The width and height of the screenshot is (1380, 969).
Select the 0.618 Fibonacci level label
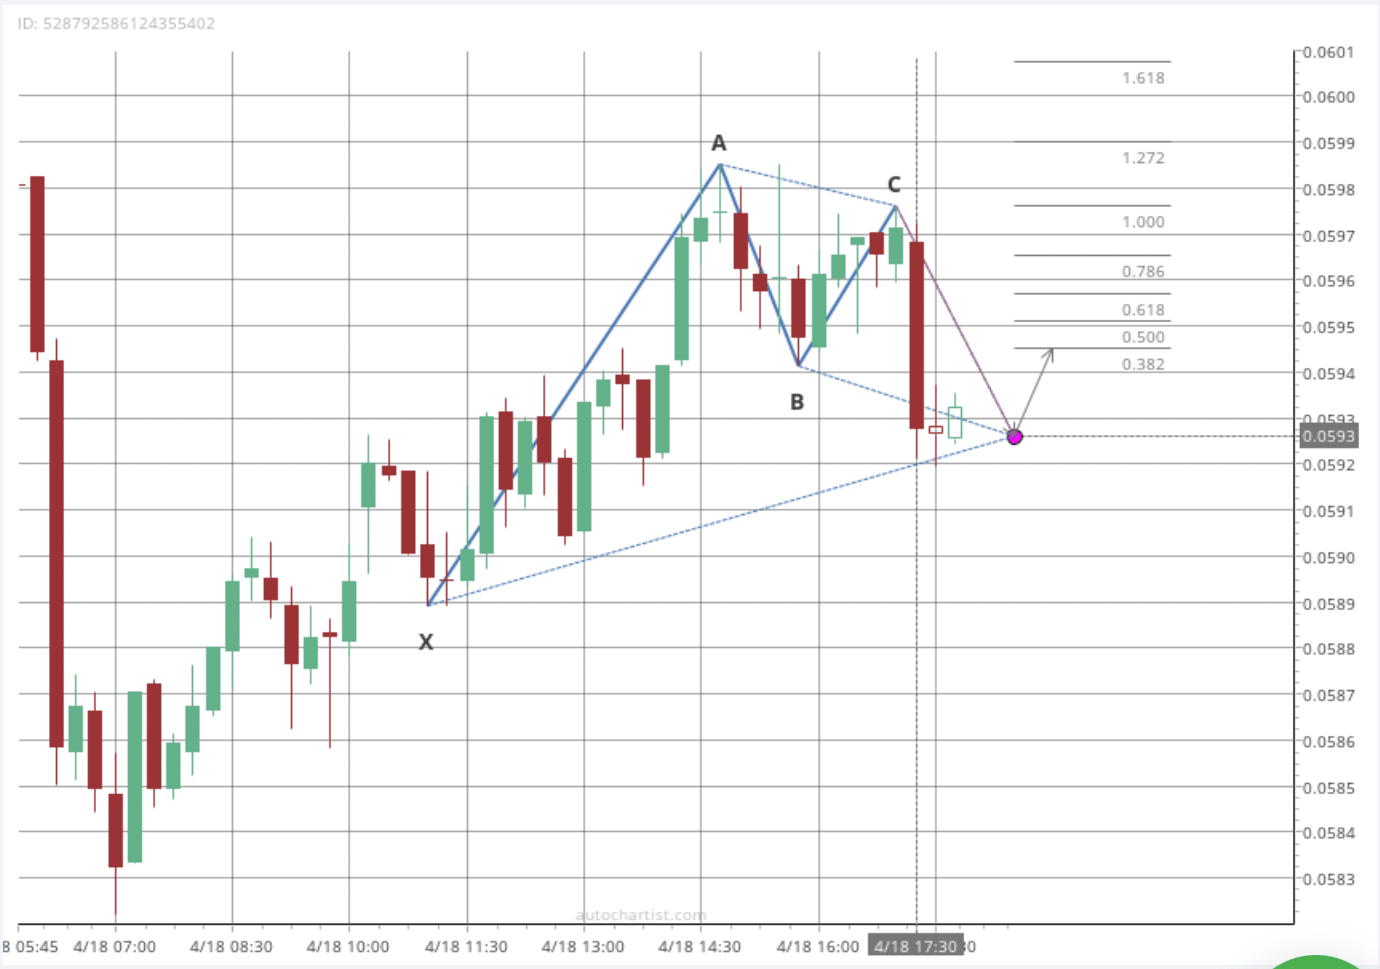click(x=1143, y=310)
